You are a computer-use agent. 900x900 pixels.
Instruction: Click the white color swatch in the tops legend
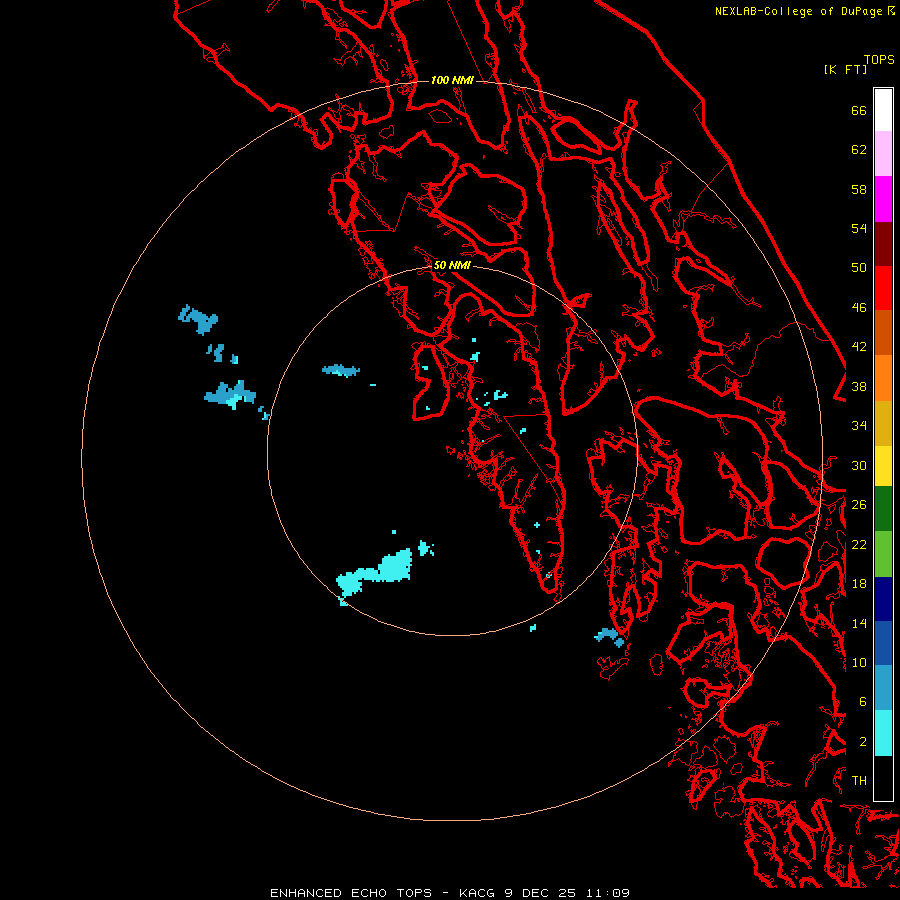(883, 110)
